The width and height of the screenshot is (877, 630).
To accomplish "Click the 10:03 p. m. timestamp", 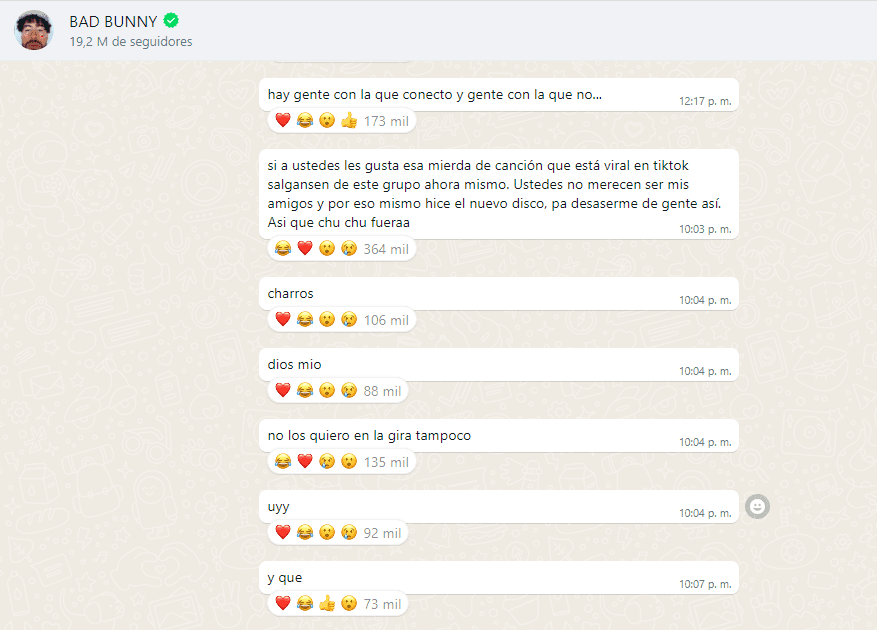I will coord(705,229).
